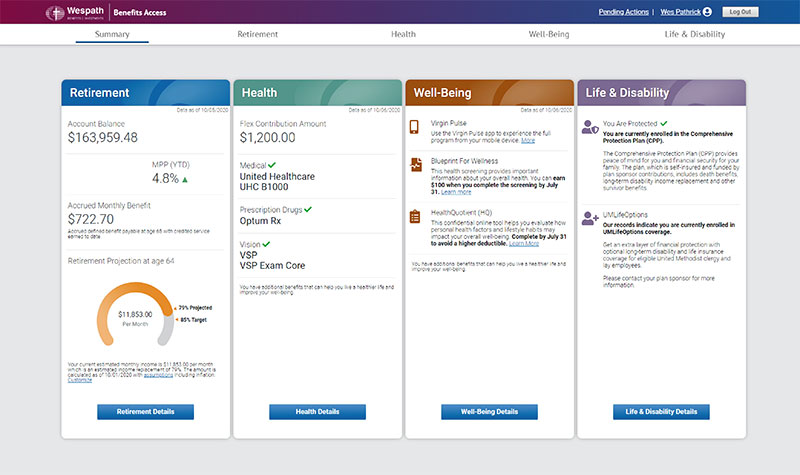The image size is (800, 475).
Task: Click Retirement Projection at age 64 label
Action: pyautogui.click(x=121, y=261)
